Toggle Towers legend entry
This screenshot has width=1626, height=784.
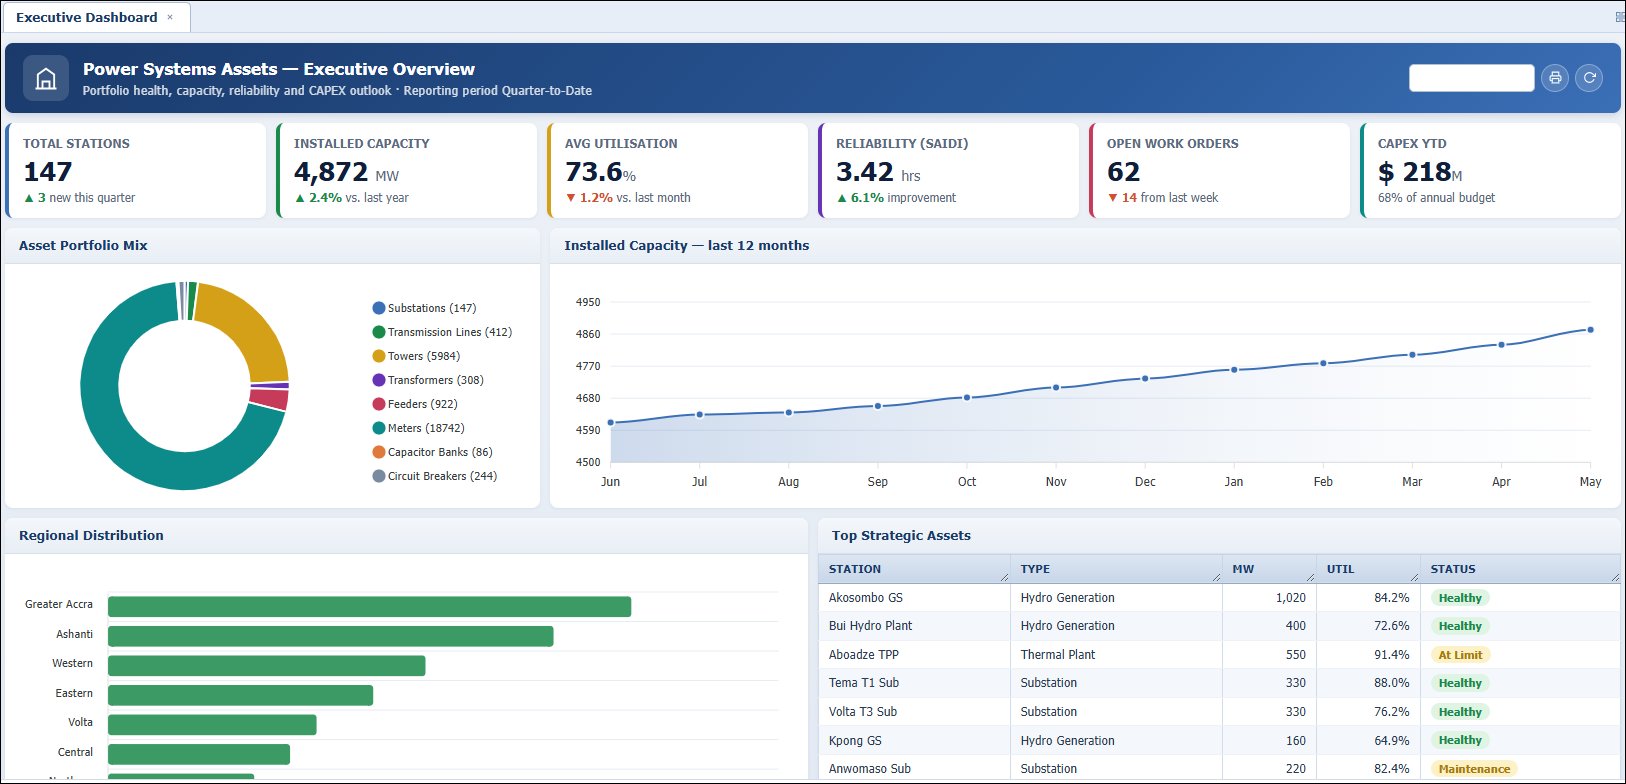[416, 356]
